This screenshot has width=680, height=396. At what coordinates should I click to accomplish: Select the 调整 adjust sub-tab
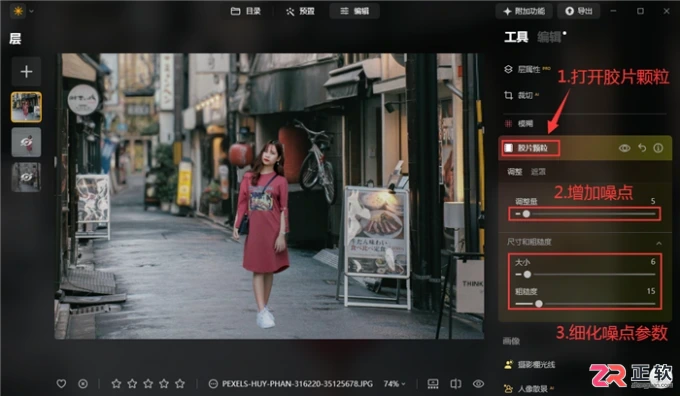(514, 172)
